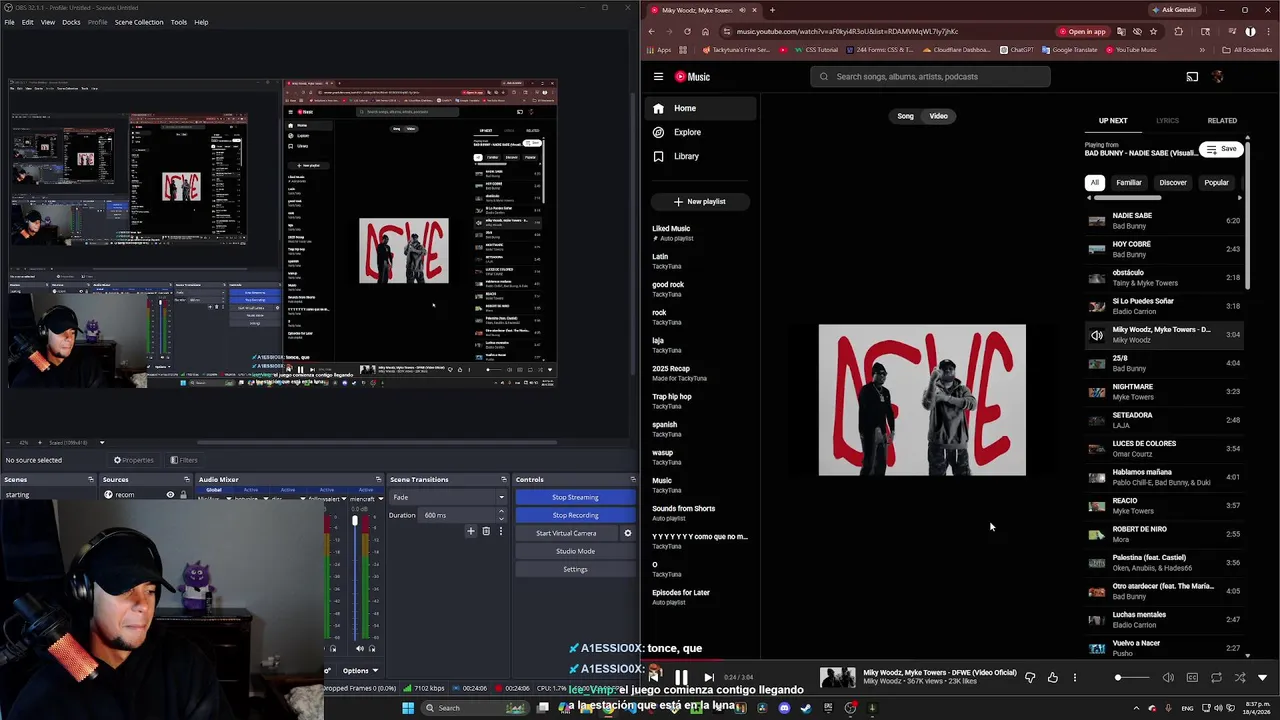Image resolution: width=1280 pixels, height=720 pixels.
Task: Open the OBS Tools menu
Action: [x=178, y=22]
